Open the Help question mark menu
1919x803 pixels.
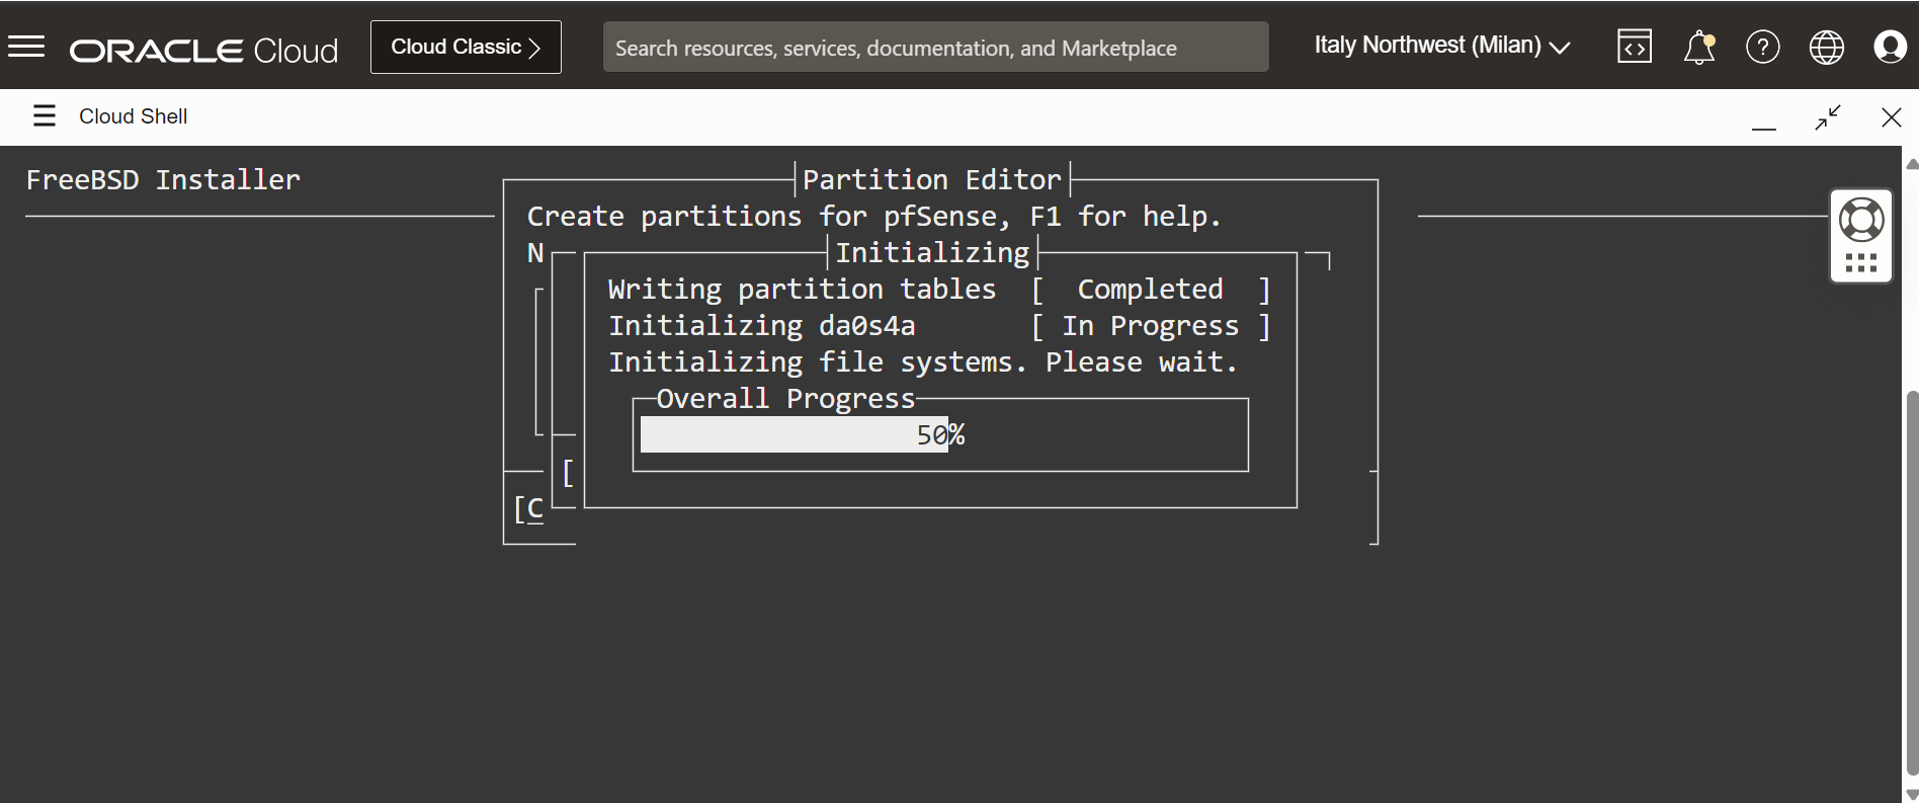(x=1762, y=47)
